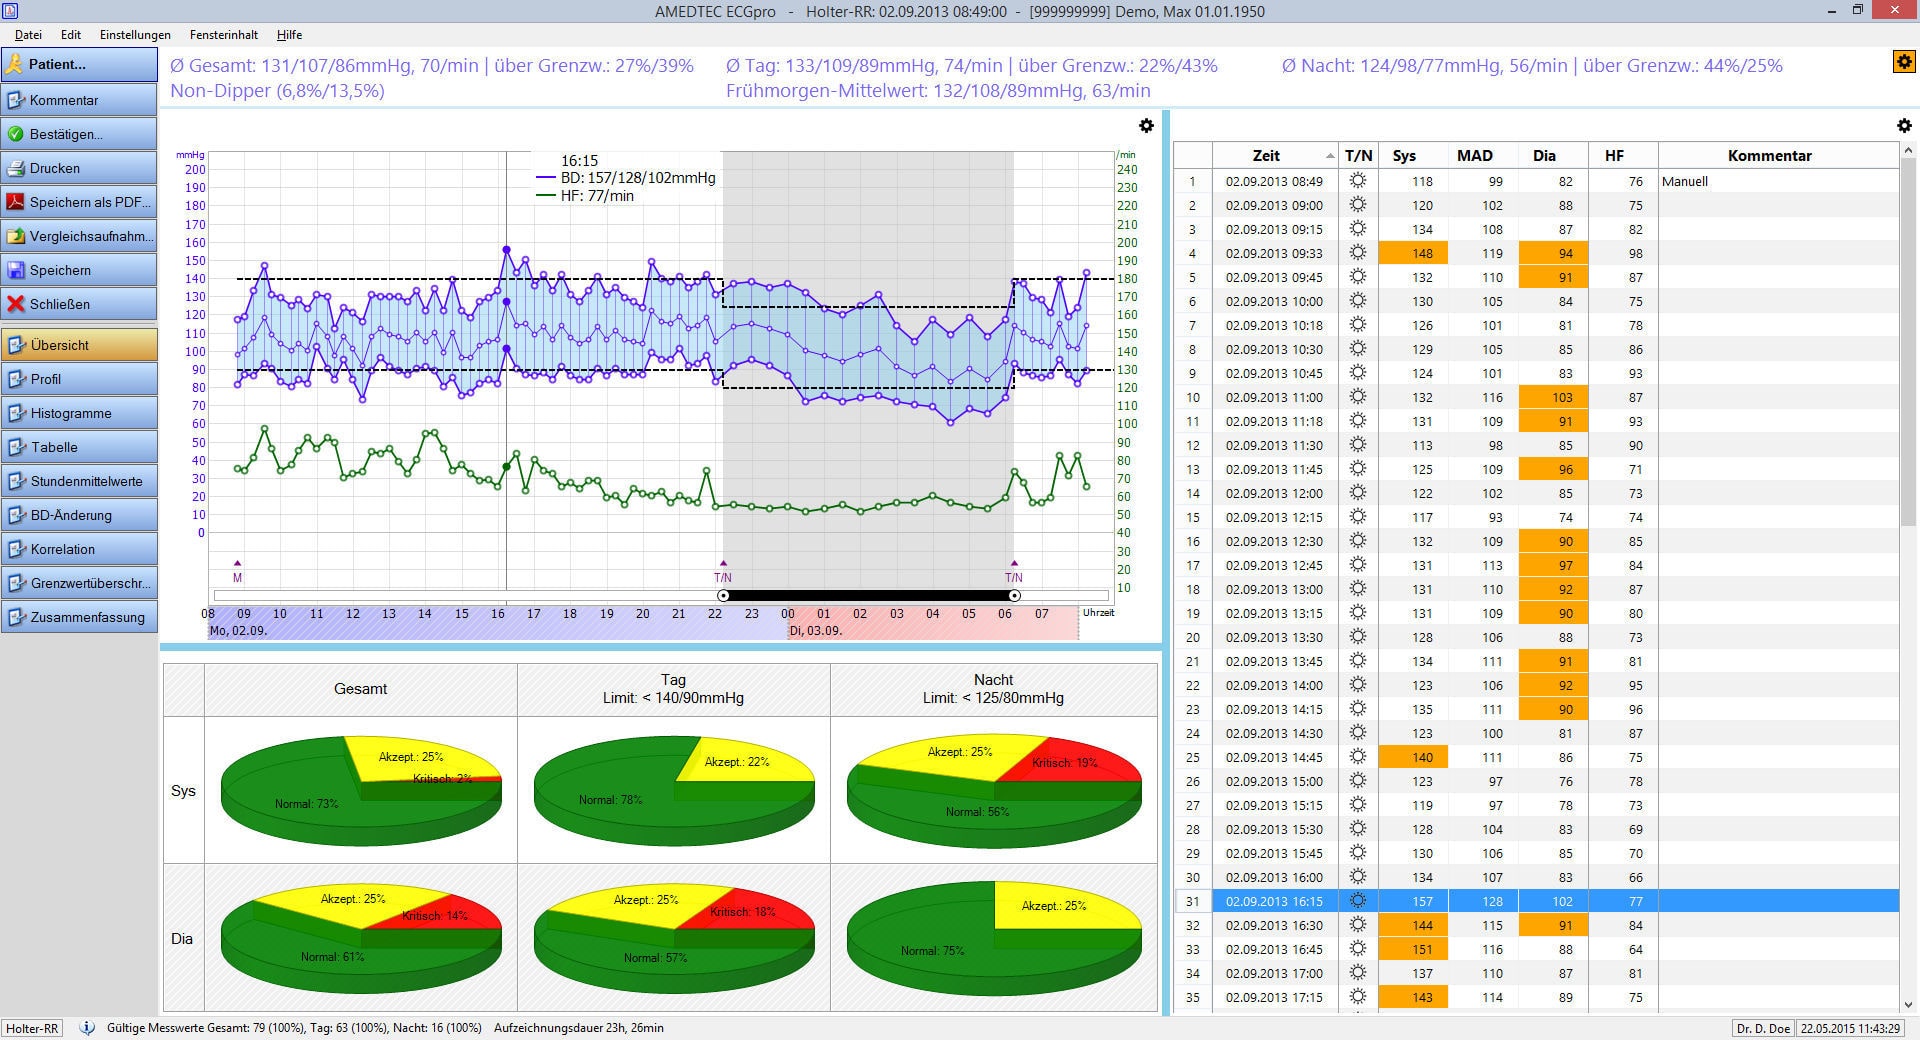Click the Vergleichsaufnahme comparison icon
This screenshot has width=1920, height=1040.
[16, 236]
